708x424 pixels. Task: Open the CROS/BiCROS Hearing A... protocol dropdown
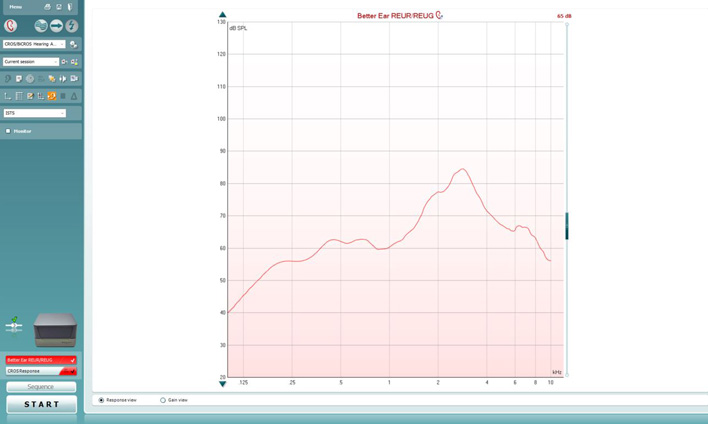coord(34,44)
